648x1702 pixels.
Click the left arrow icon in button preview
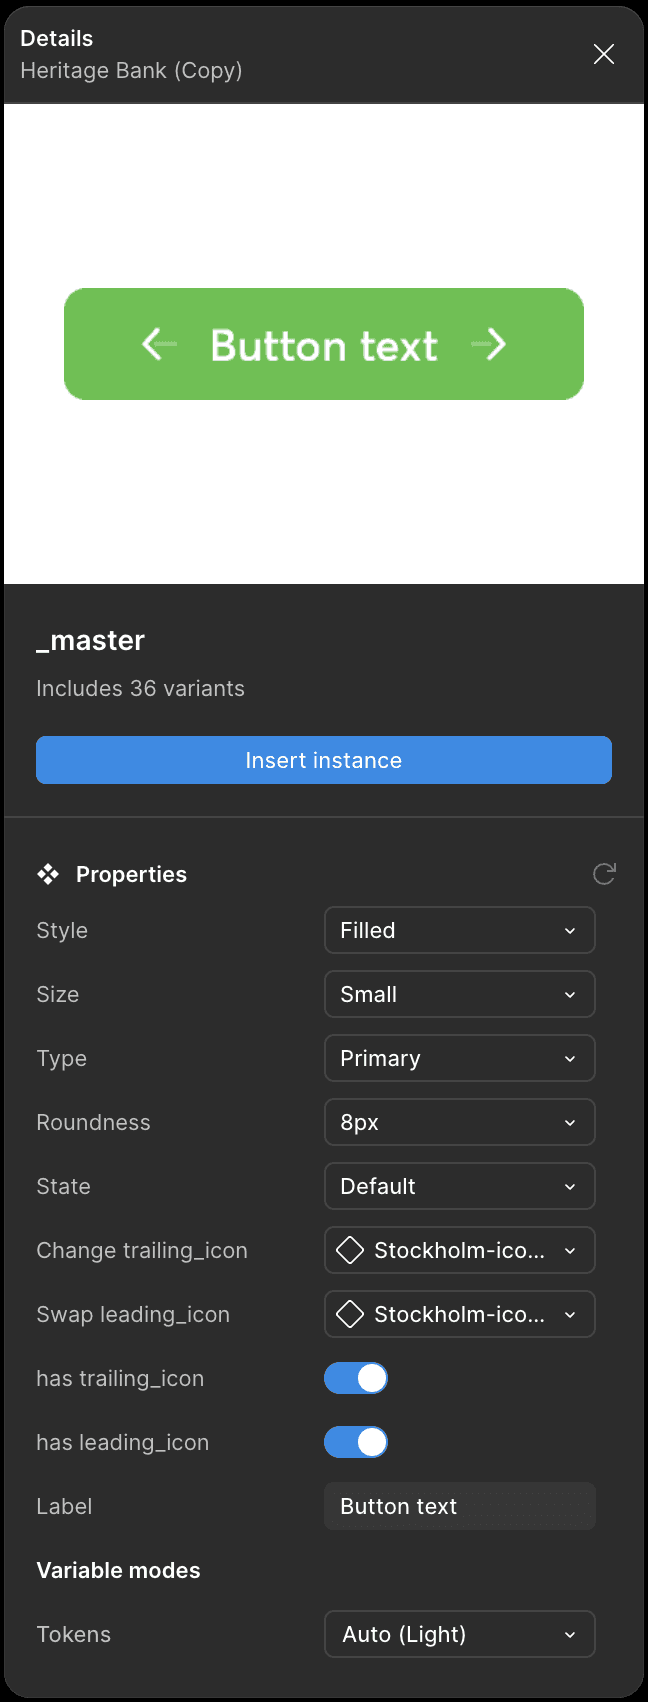(159, 344)
